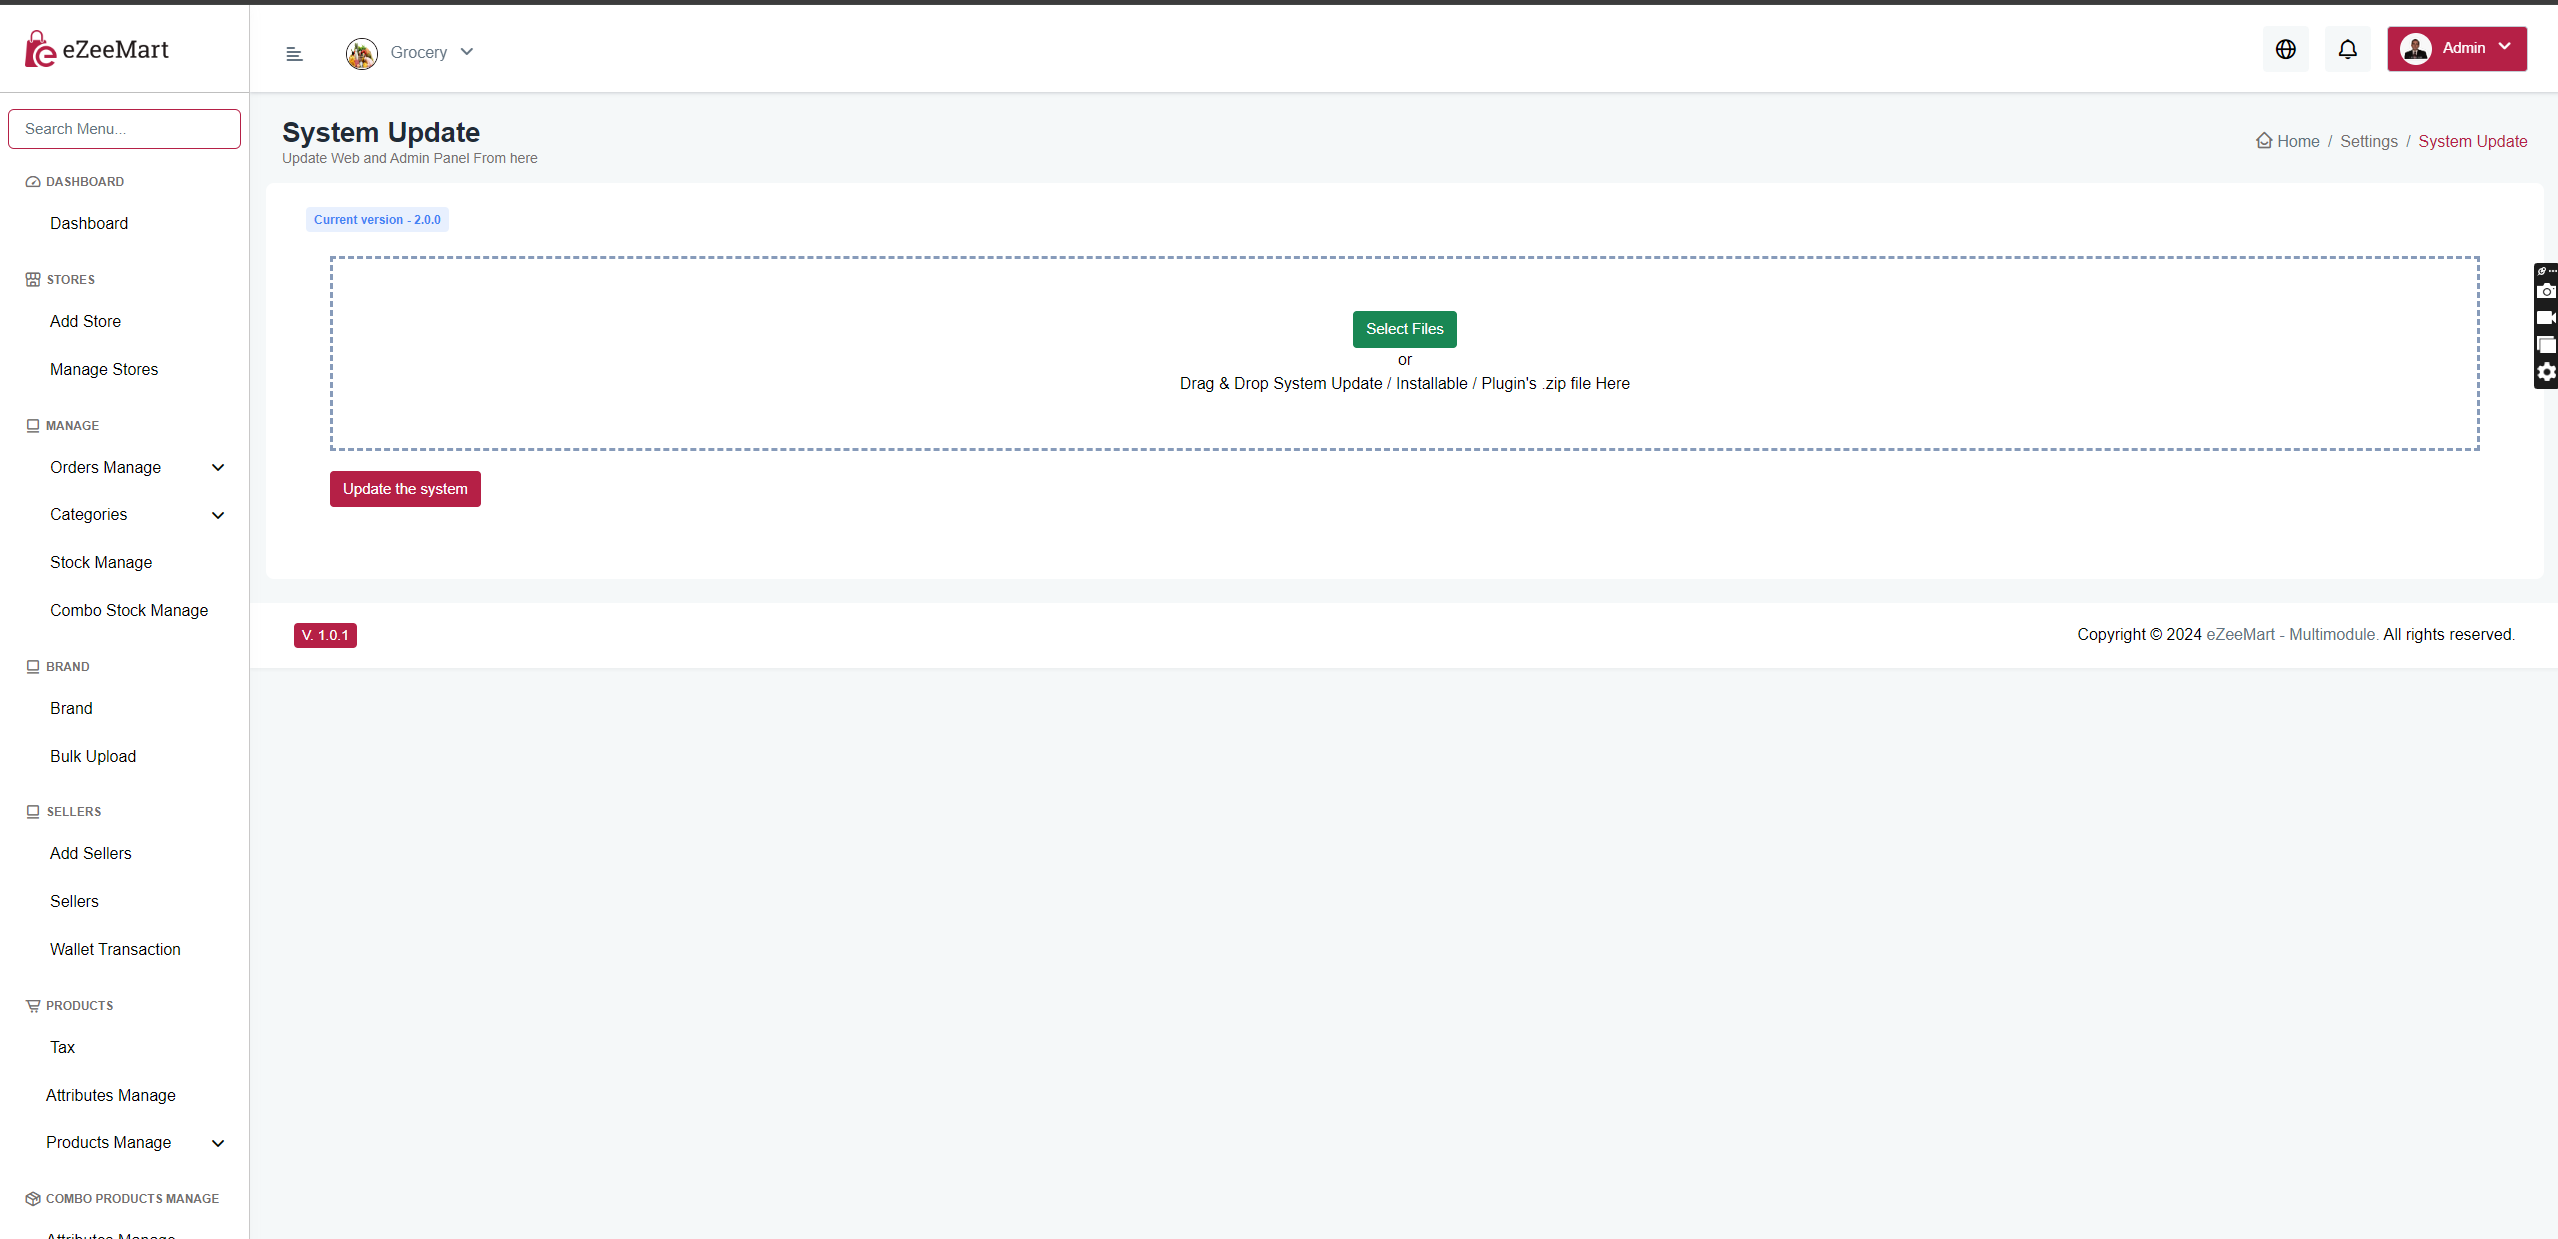
Task: Click the video record icon in side widget
Action: [2546, 318]
